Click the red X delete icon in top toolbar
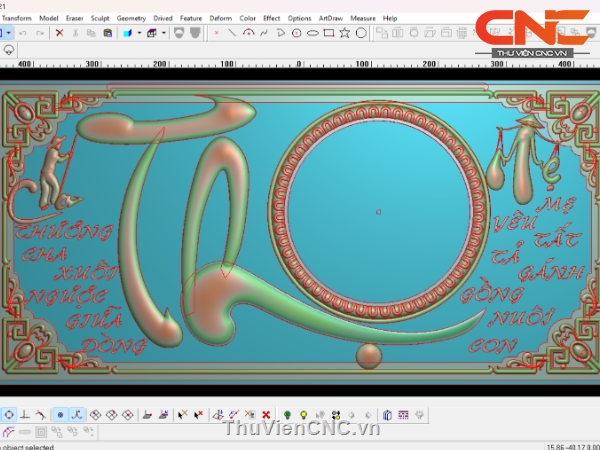600x450 pixels. coord(59,33)
